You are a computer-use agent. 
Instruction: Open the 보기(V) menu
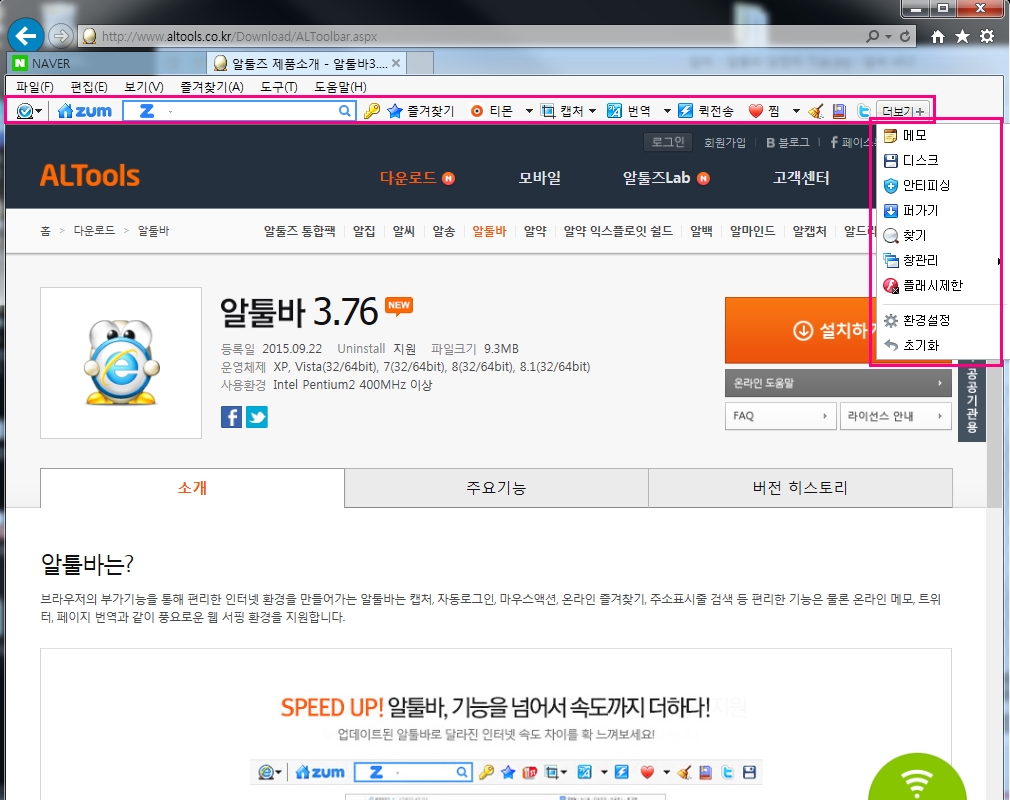coord(144,86)
